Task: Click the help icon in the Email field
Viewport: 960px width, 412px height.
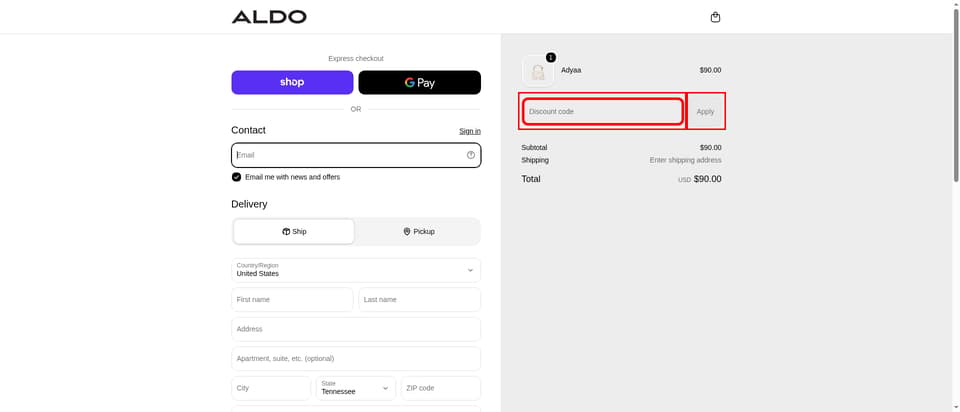Action: click(471, 155)
